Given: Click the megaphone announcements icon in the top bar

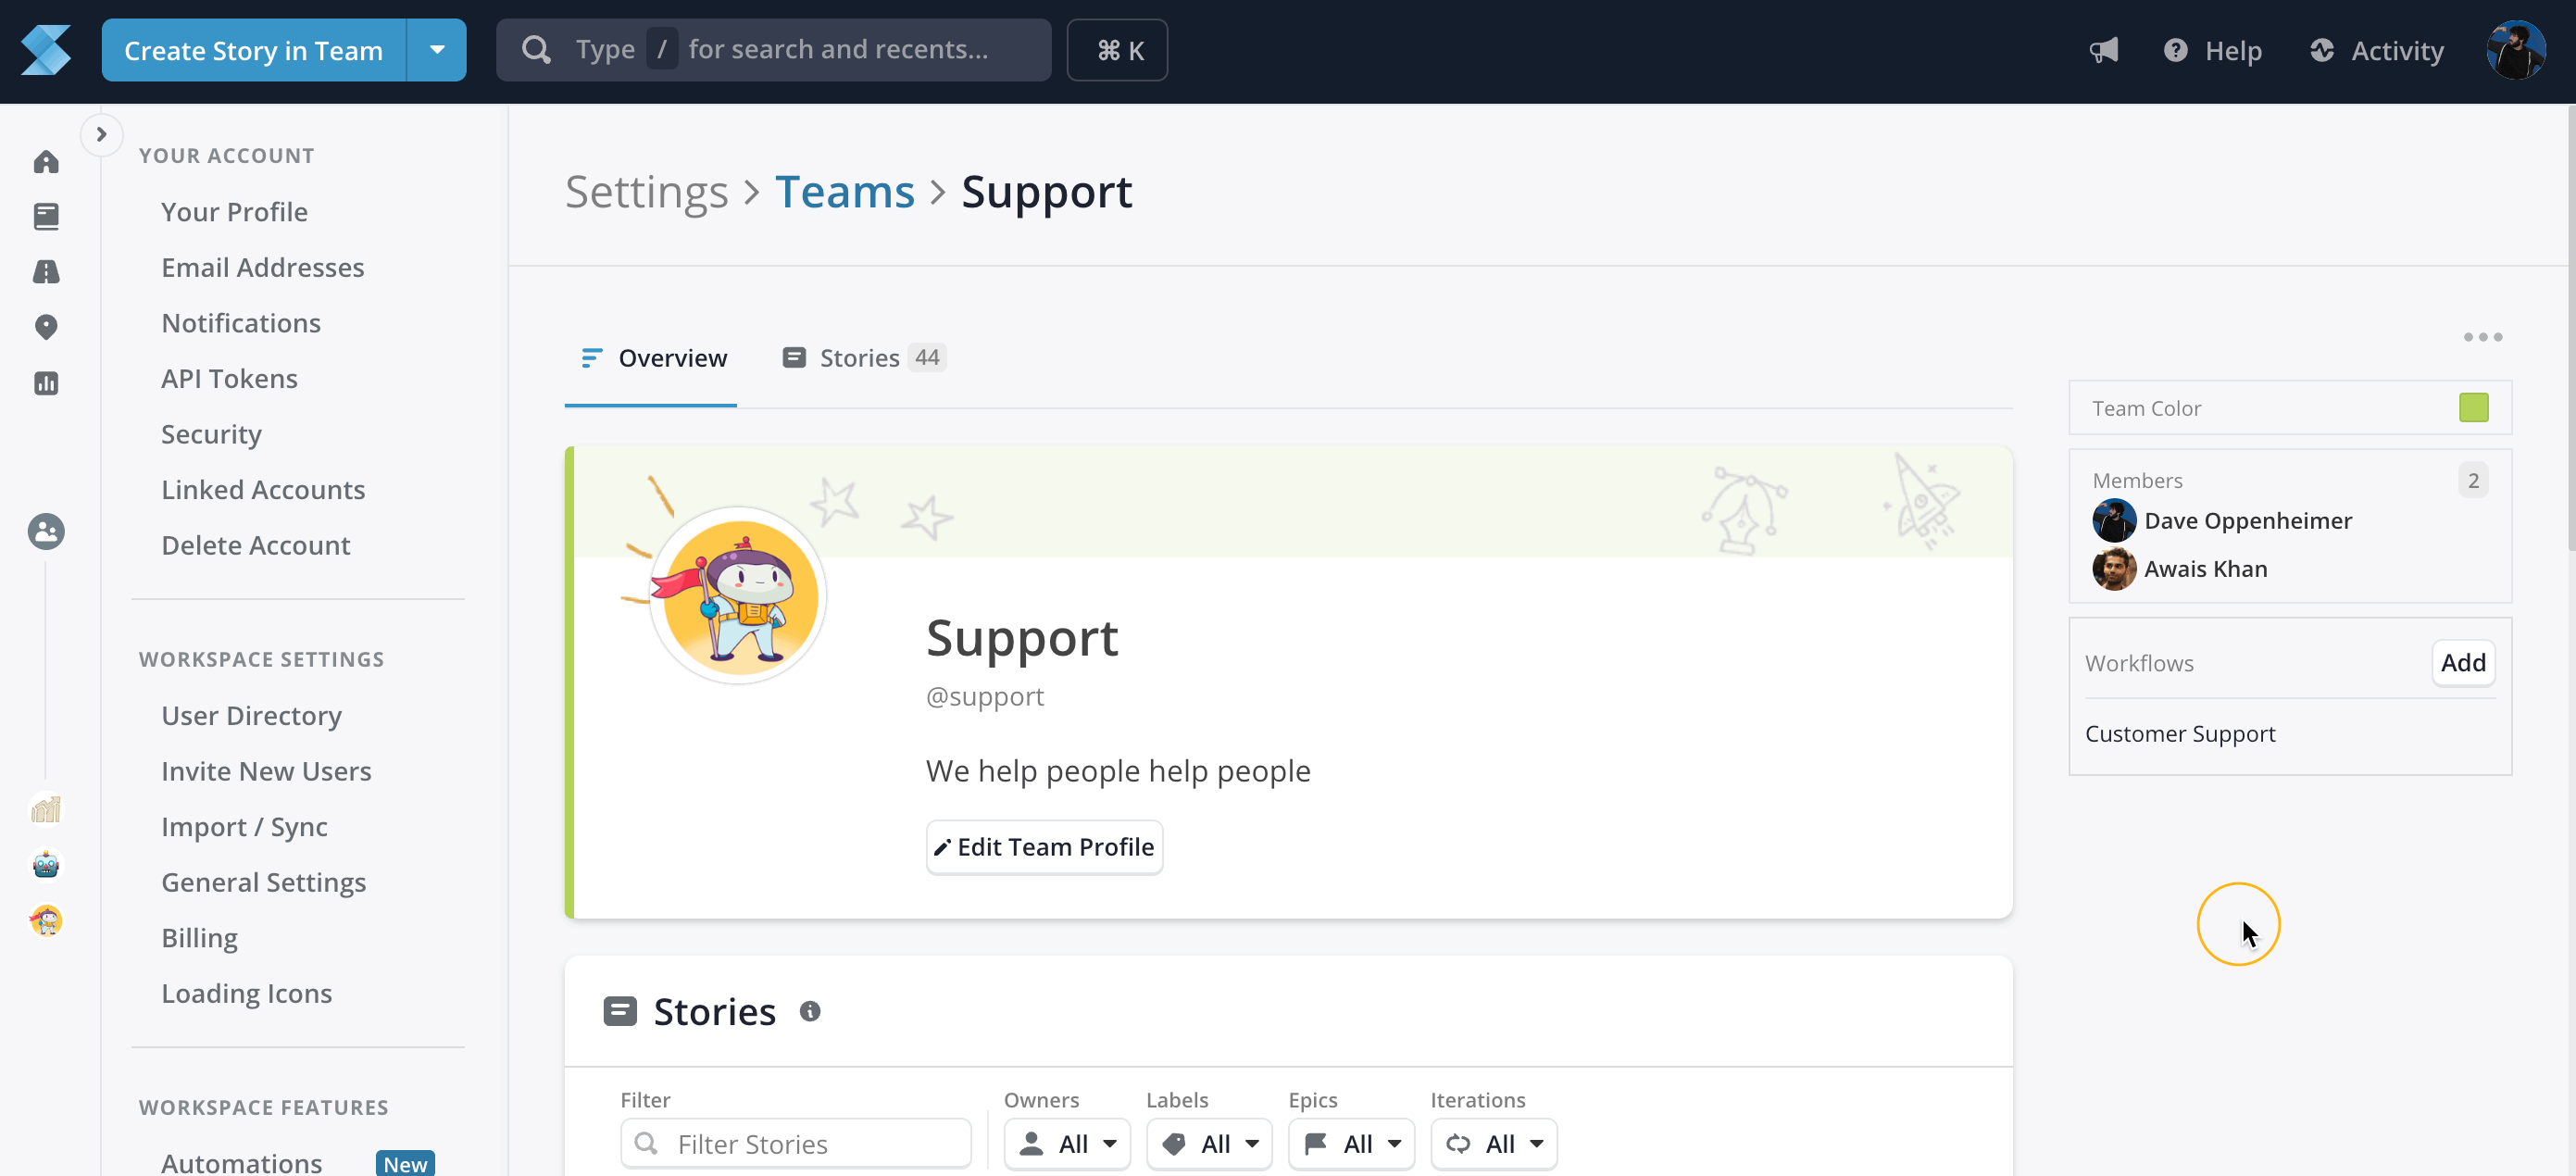Looking at the screenshot, I should [2104, 50].
